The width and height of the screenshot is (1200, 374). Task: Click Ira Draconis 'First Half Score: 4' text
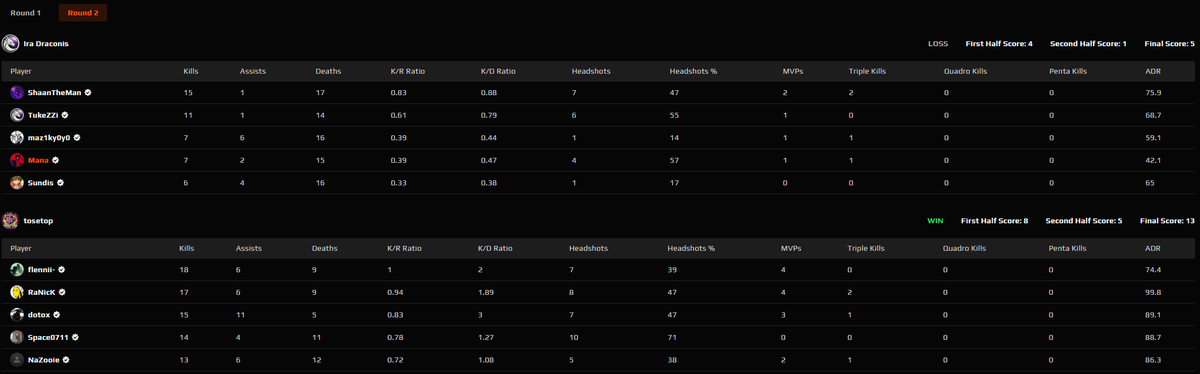(x=999, y=44)
